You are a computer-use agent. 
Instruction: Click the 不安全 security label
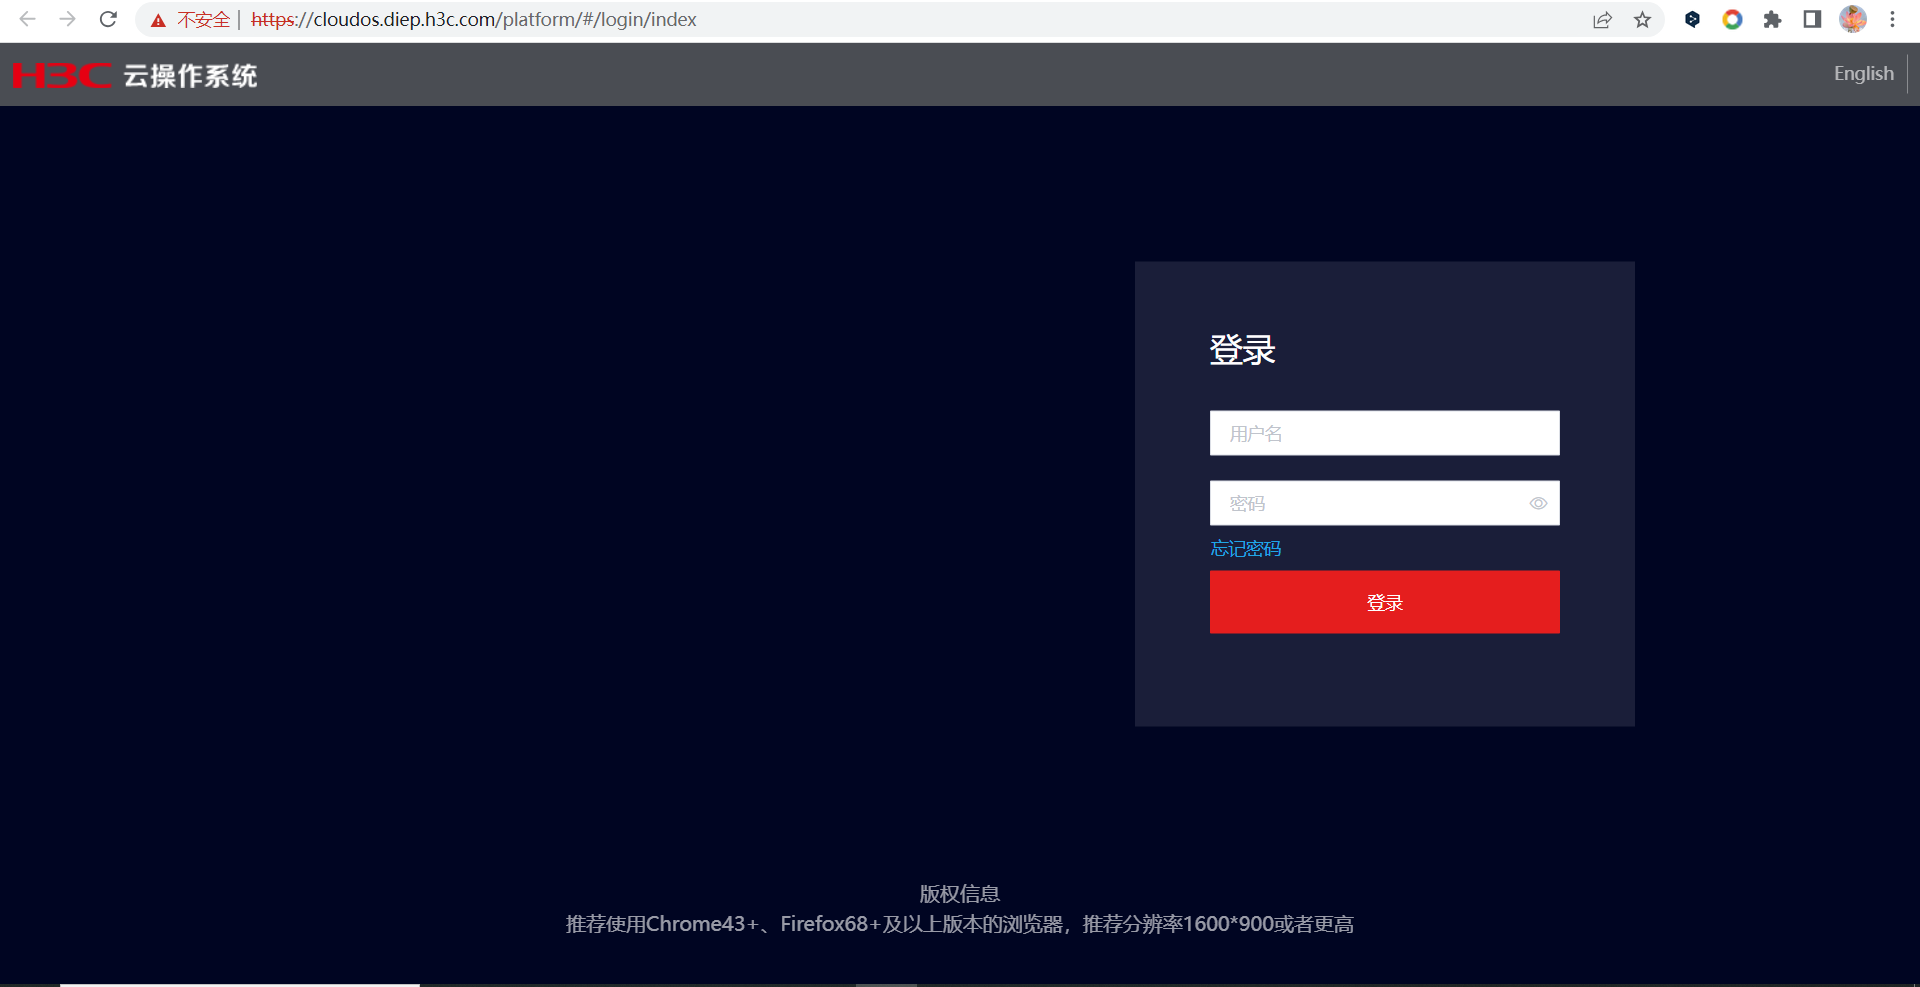204,19
